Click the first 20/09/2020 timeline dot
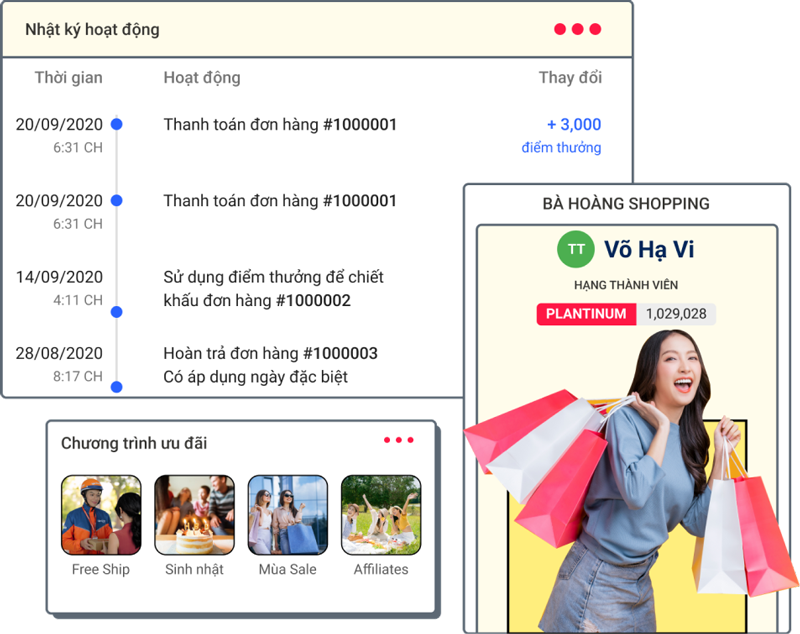The width and height of the screenshot is (800, 634). pyautogui.click(x=117, y=125)
